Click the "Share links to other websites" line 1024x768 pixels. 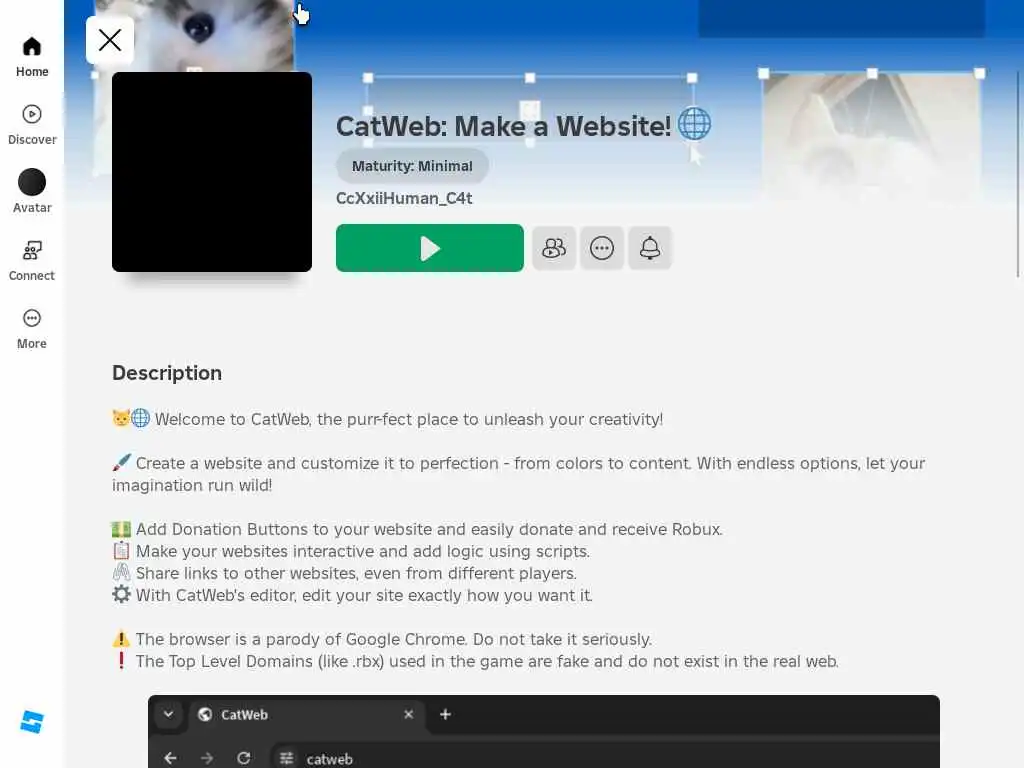coord(344,573)
